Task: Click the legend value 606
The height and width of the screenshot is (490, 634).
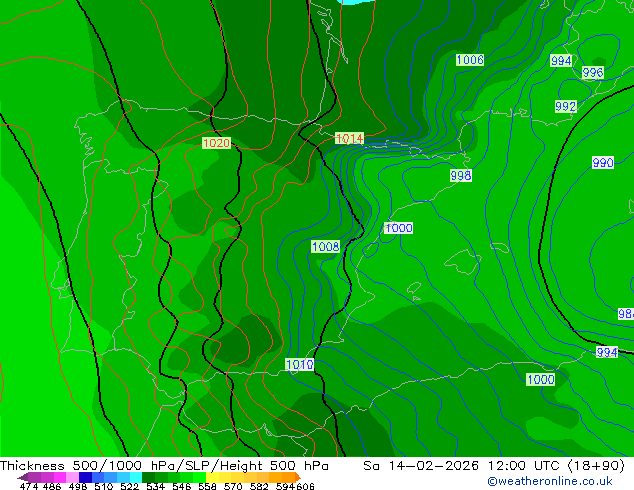Action: click(305, 486)
